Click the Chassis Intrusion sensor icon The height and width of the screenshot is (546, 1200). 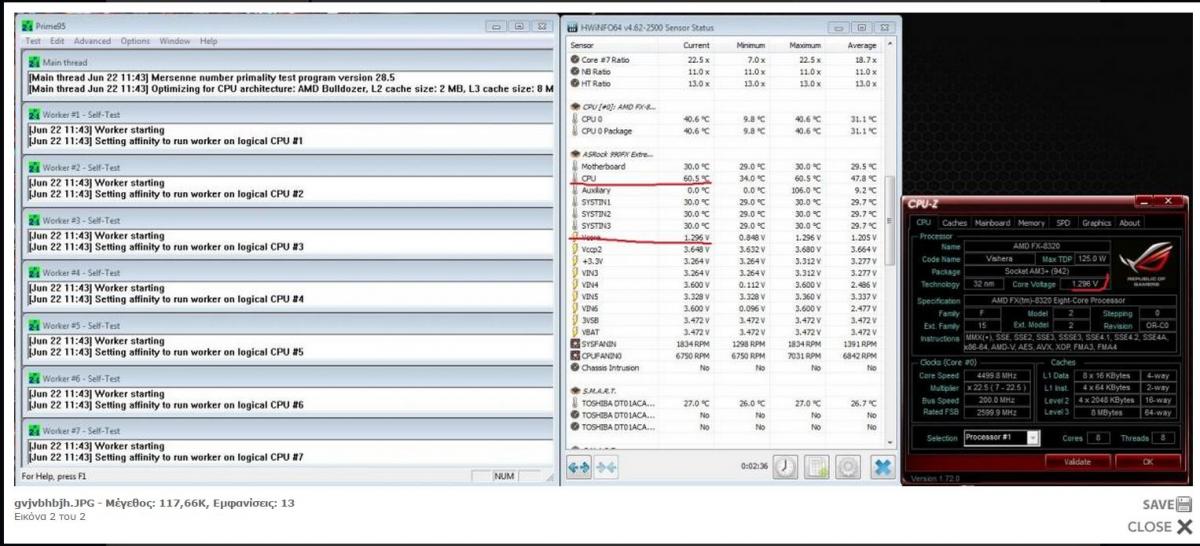575,368
